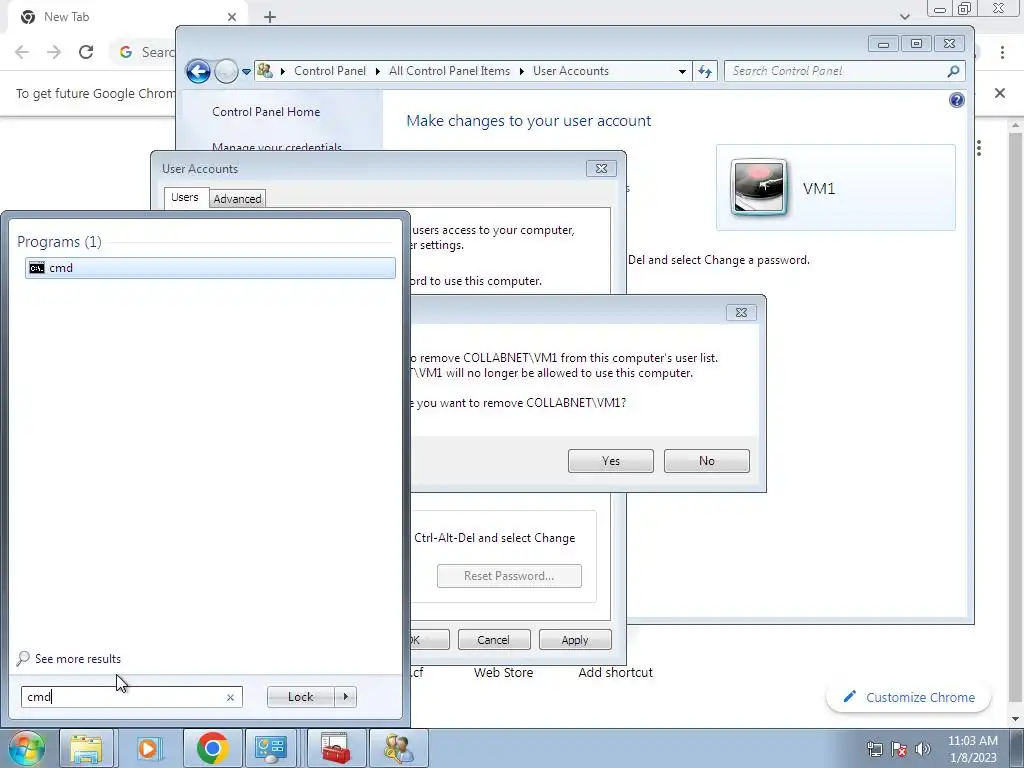Clear the Start menu search box

231,697
